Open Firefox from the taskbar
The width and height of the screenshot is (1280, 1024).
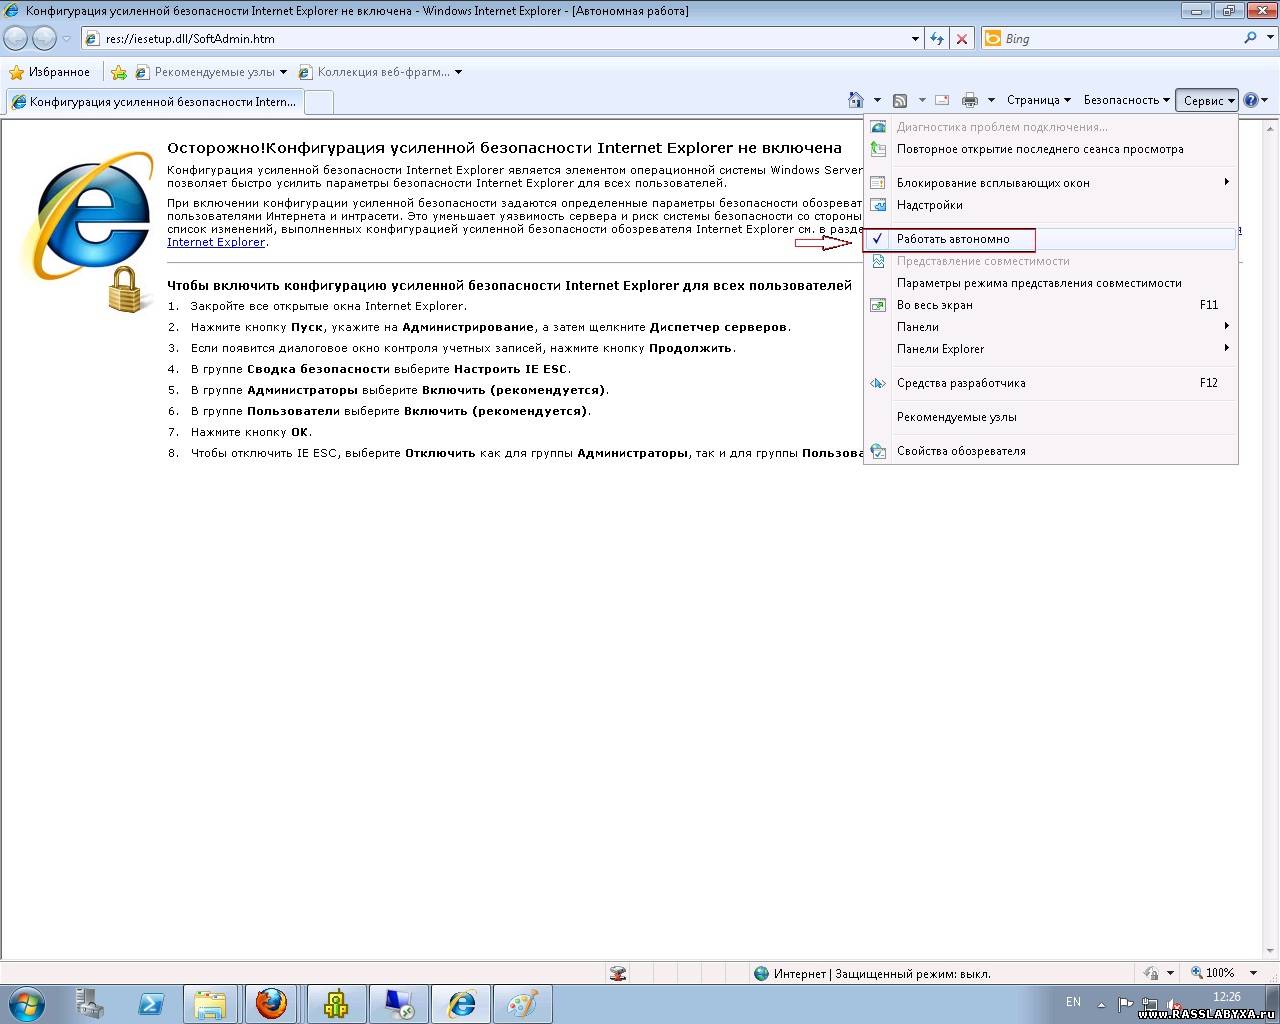point(270,1003)
